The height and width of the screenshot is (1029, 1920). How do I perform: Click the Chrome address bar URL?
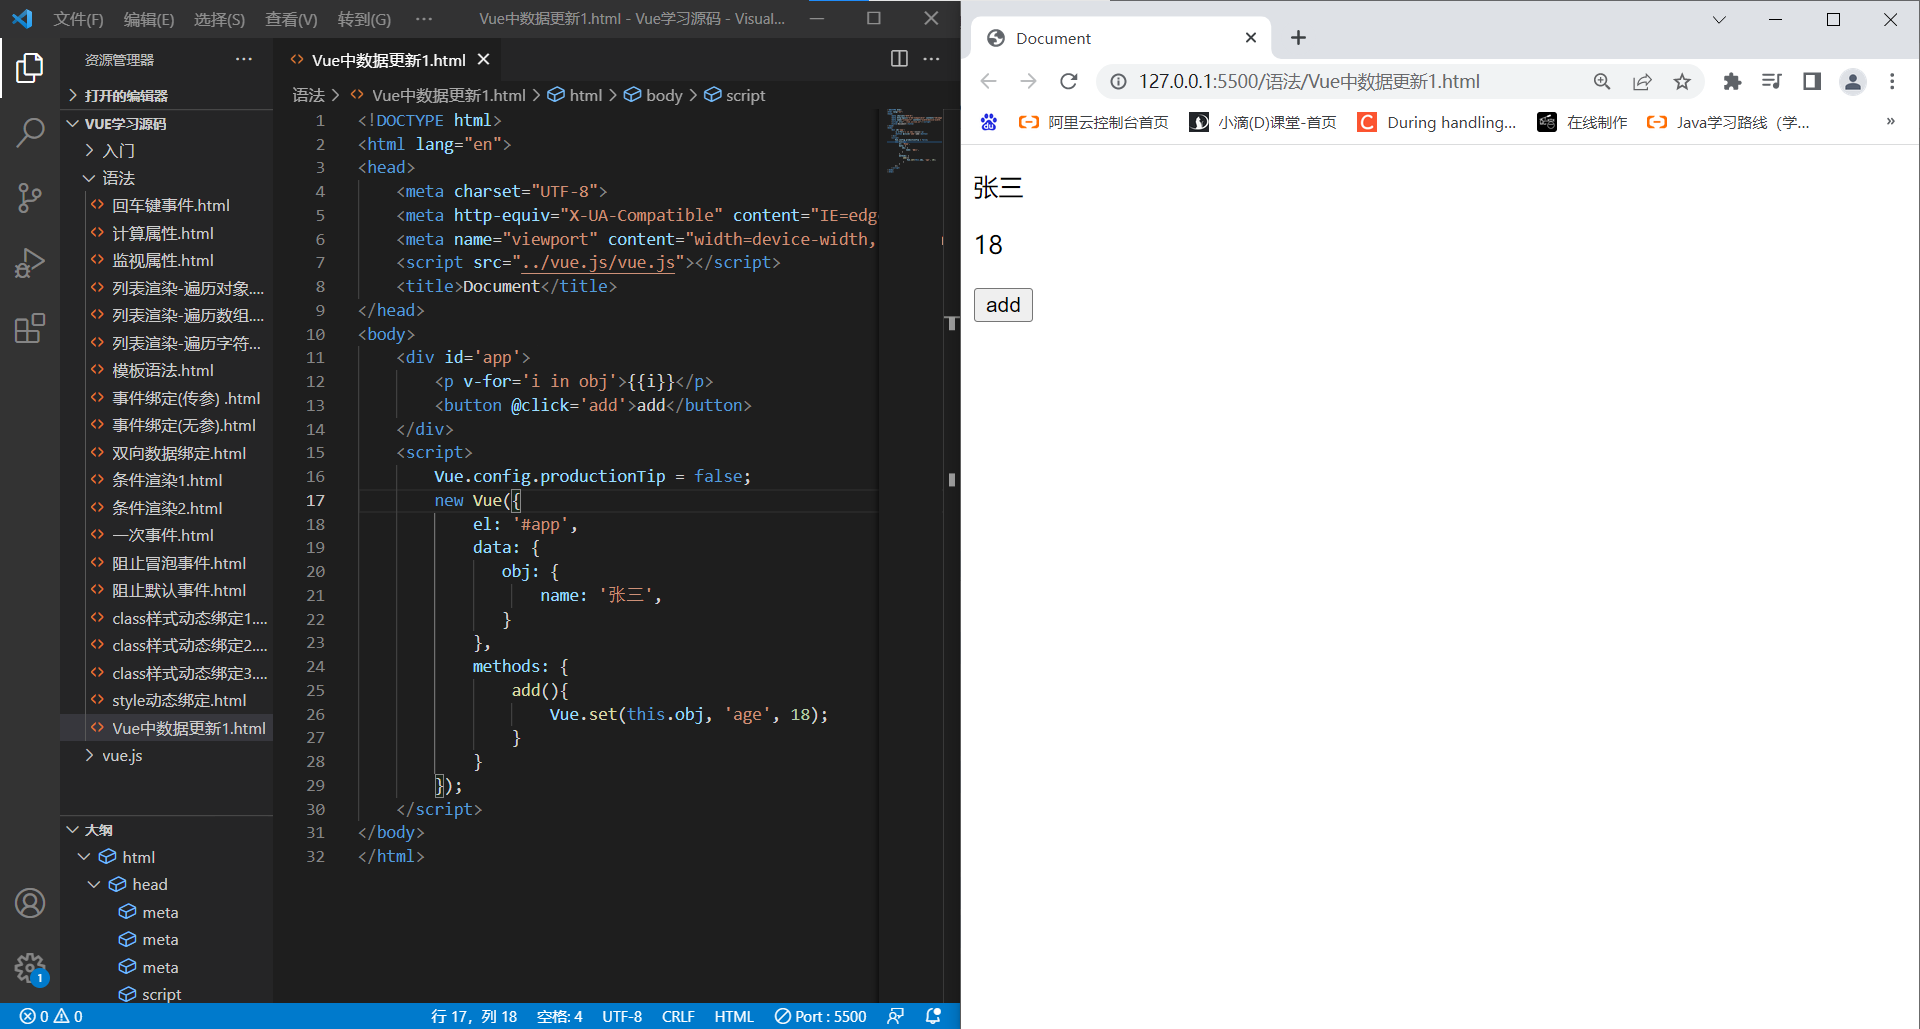[x=1309, y=82]
